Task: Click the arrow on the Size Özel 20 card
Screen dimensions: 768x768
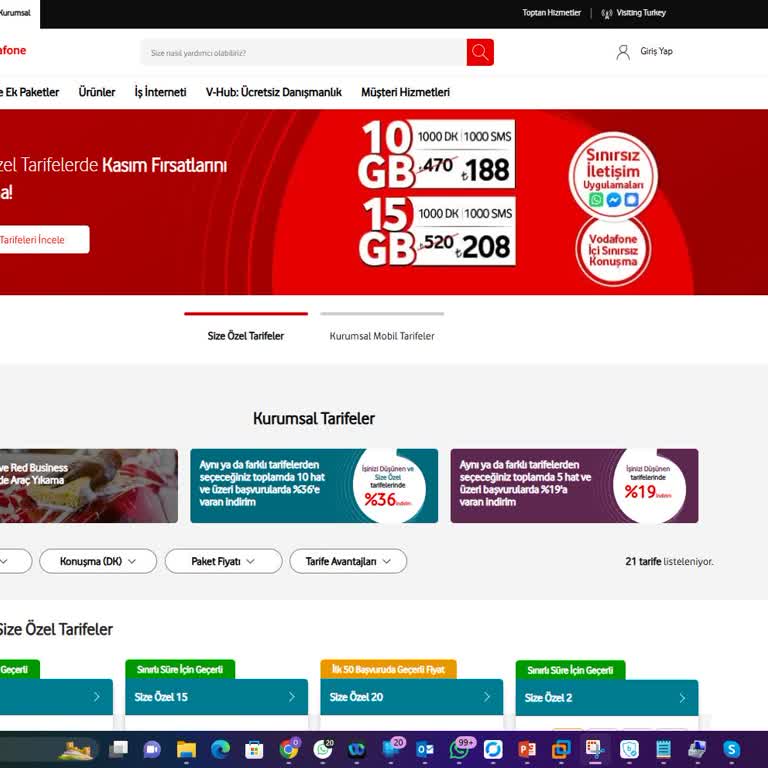Action: pos(487,696)
